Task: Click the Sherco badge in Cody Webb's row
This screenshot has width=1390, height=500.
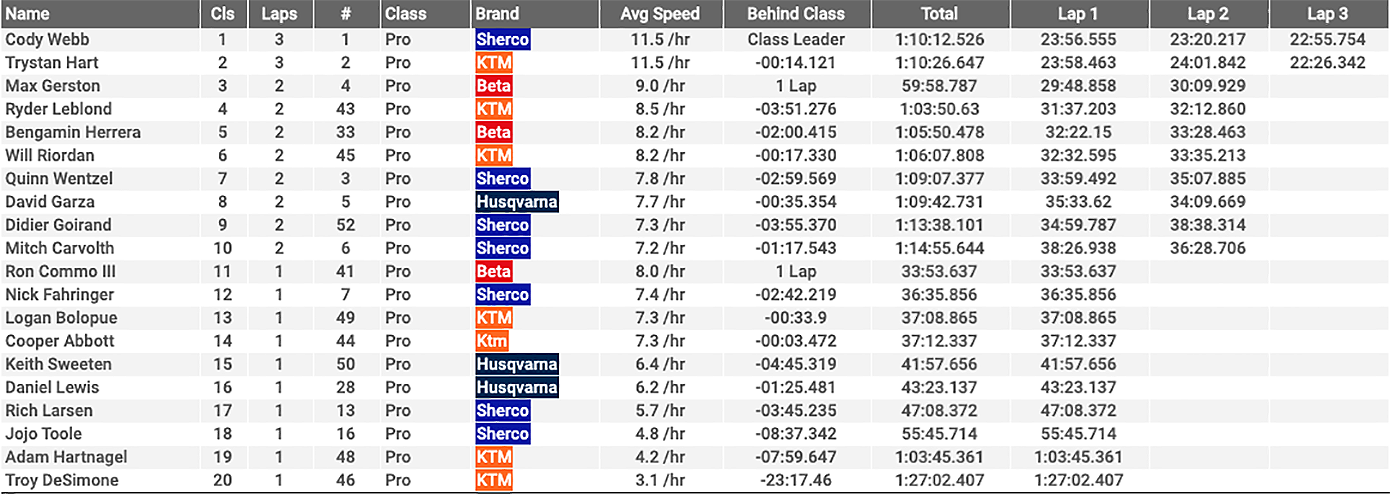Action: tap(503, 40)
